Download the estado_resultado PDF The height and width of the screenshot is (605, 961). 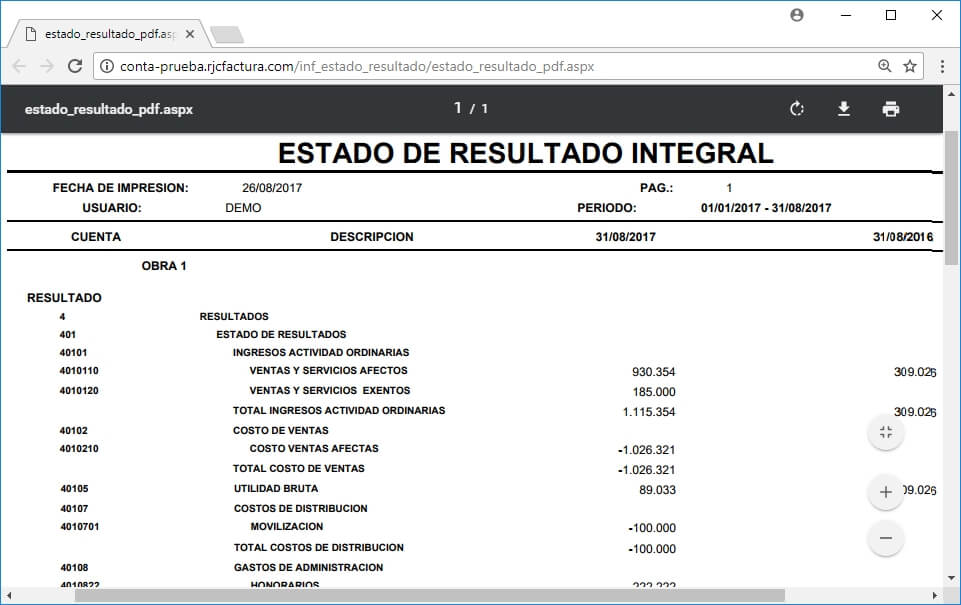tap(844, 108)
